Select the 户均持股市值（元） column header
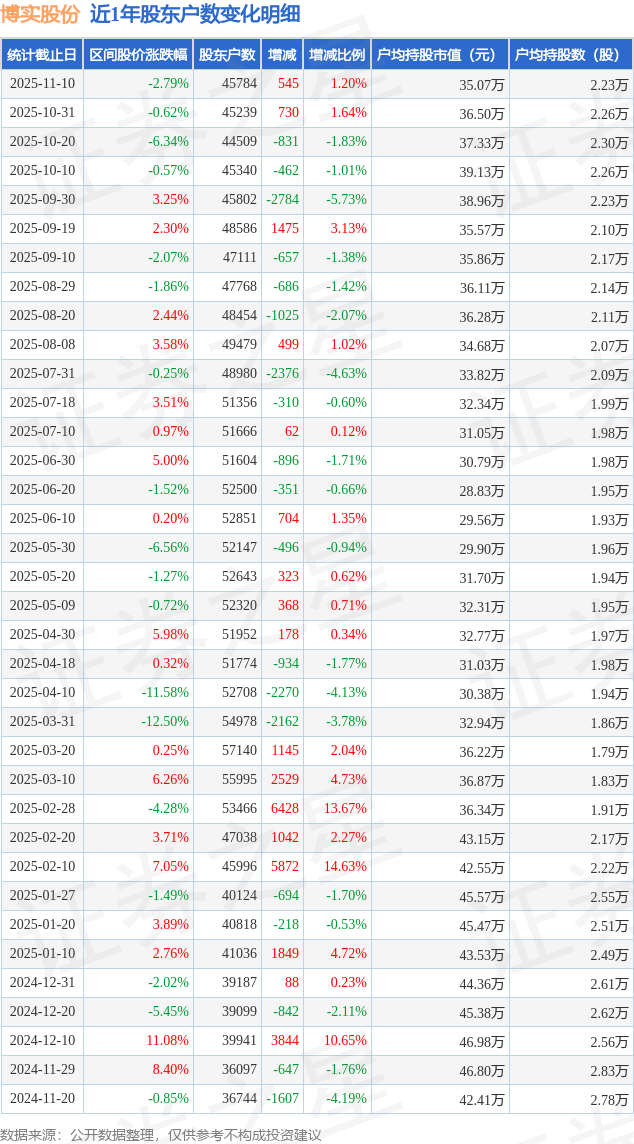The width and height of the screenshot is (634, 1144). (440, 55)
